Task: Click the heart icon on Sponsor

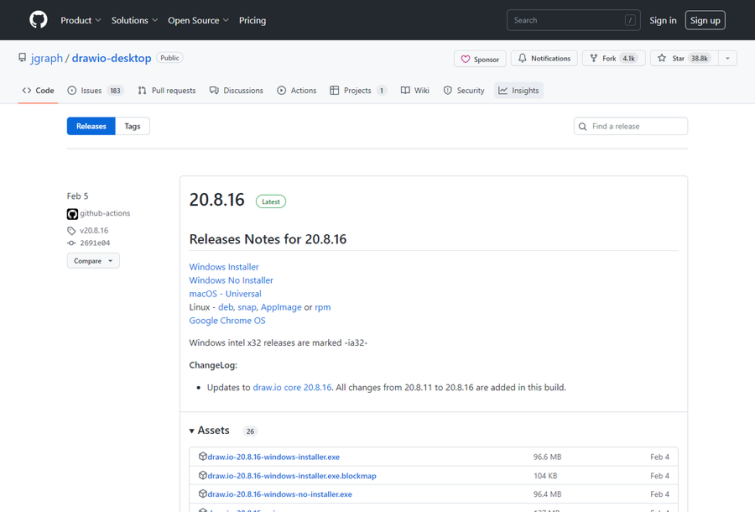Action: tap(465, 59)
